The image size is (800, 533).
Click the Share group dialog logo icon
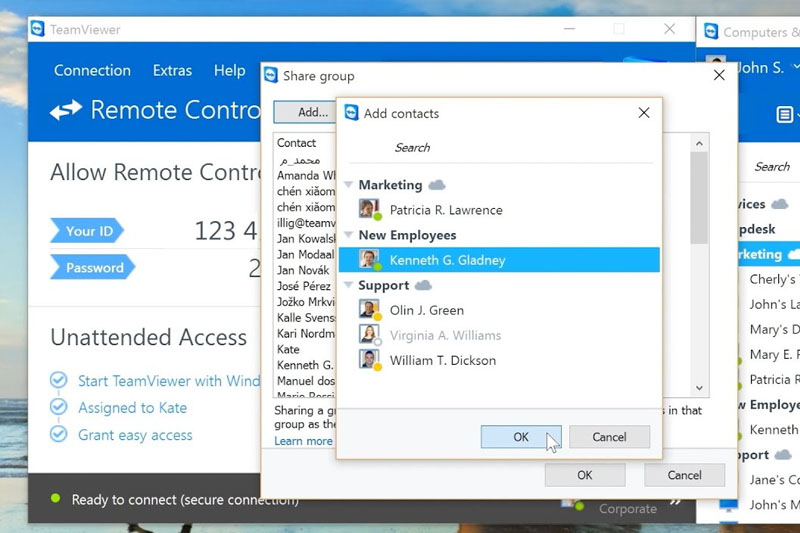tap(271, 75)
